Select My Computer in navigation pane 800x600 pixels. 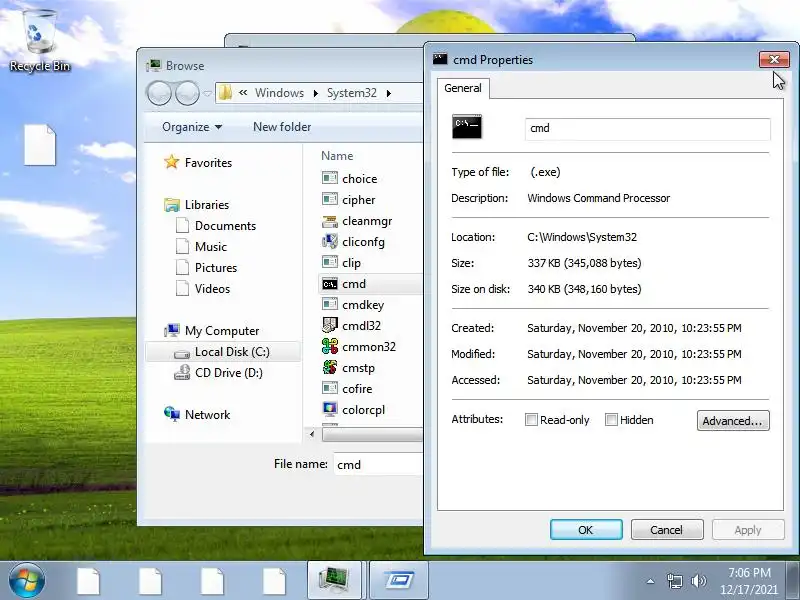[222, 331]
